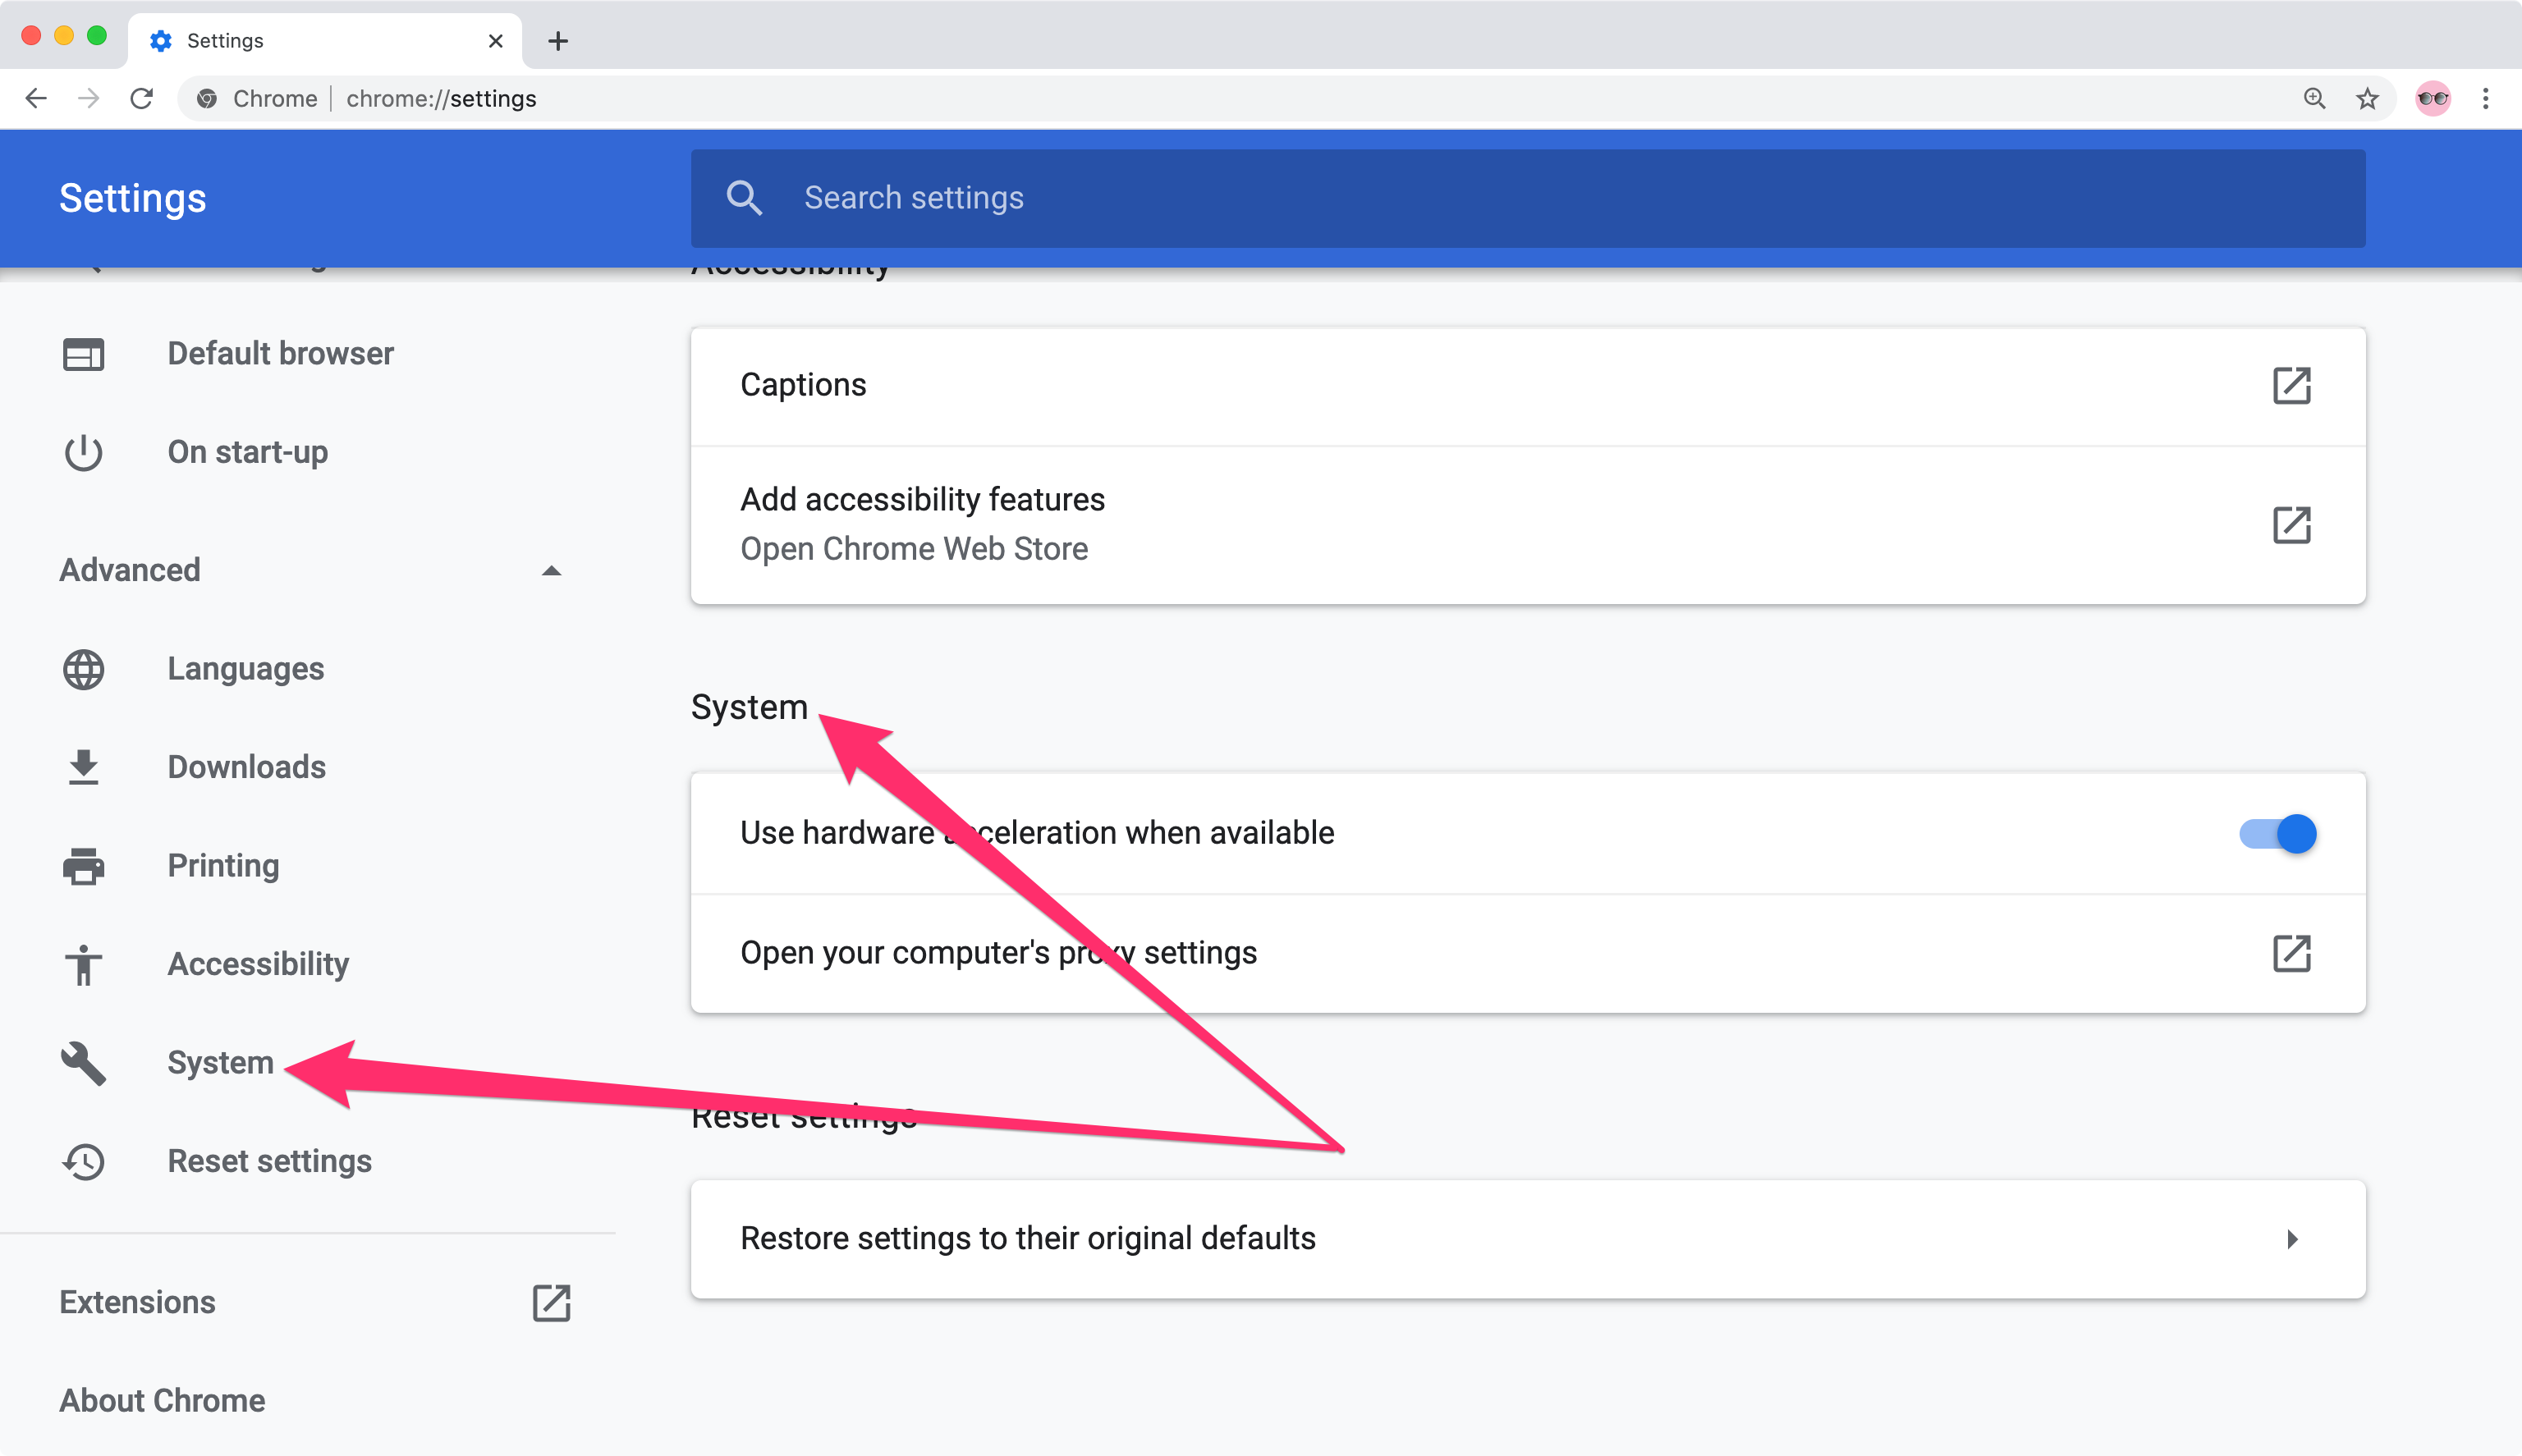Click Use hardware acceleration when available label

click(1036, 833)
